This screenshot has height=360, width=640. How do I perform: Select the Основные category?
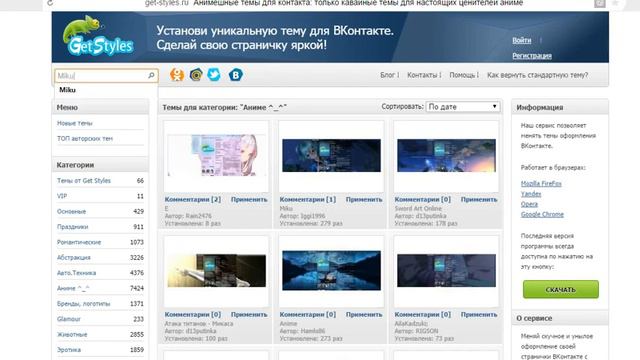(71, 211)
